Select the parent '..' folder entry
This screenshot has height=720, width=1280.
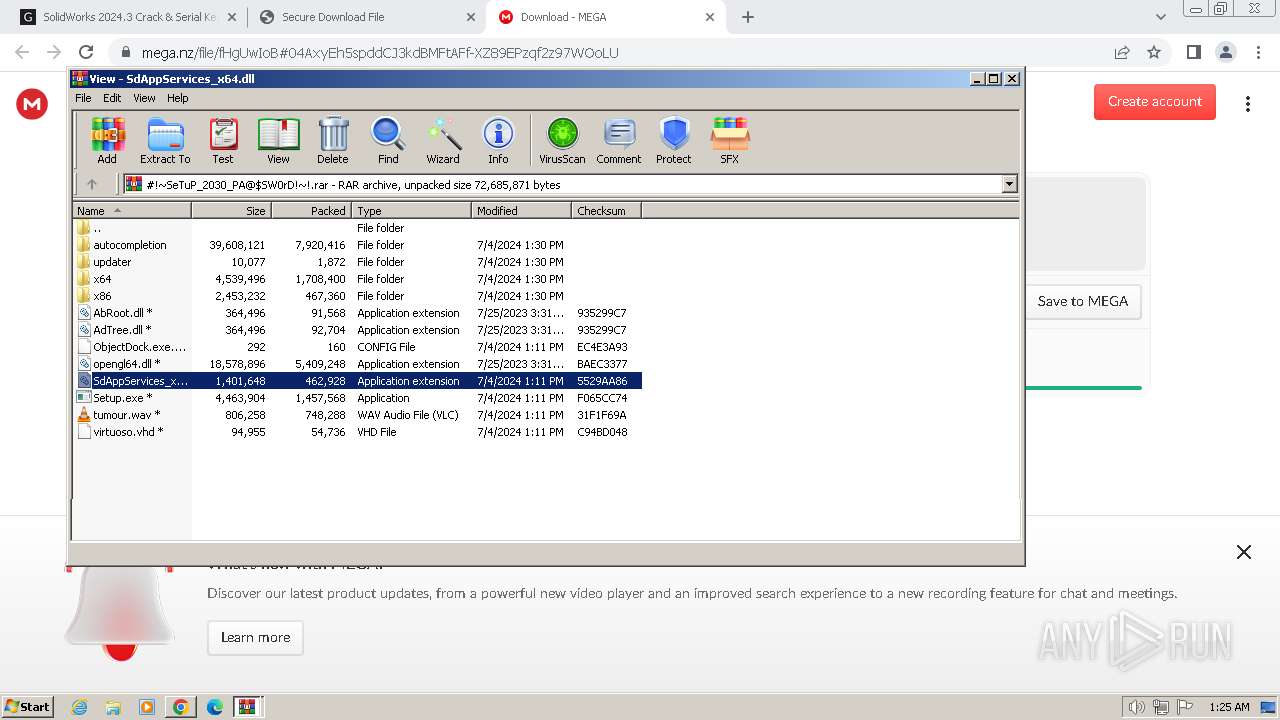pos(357,228)
